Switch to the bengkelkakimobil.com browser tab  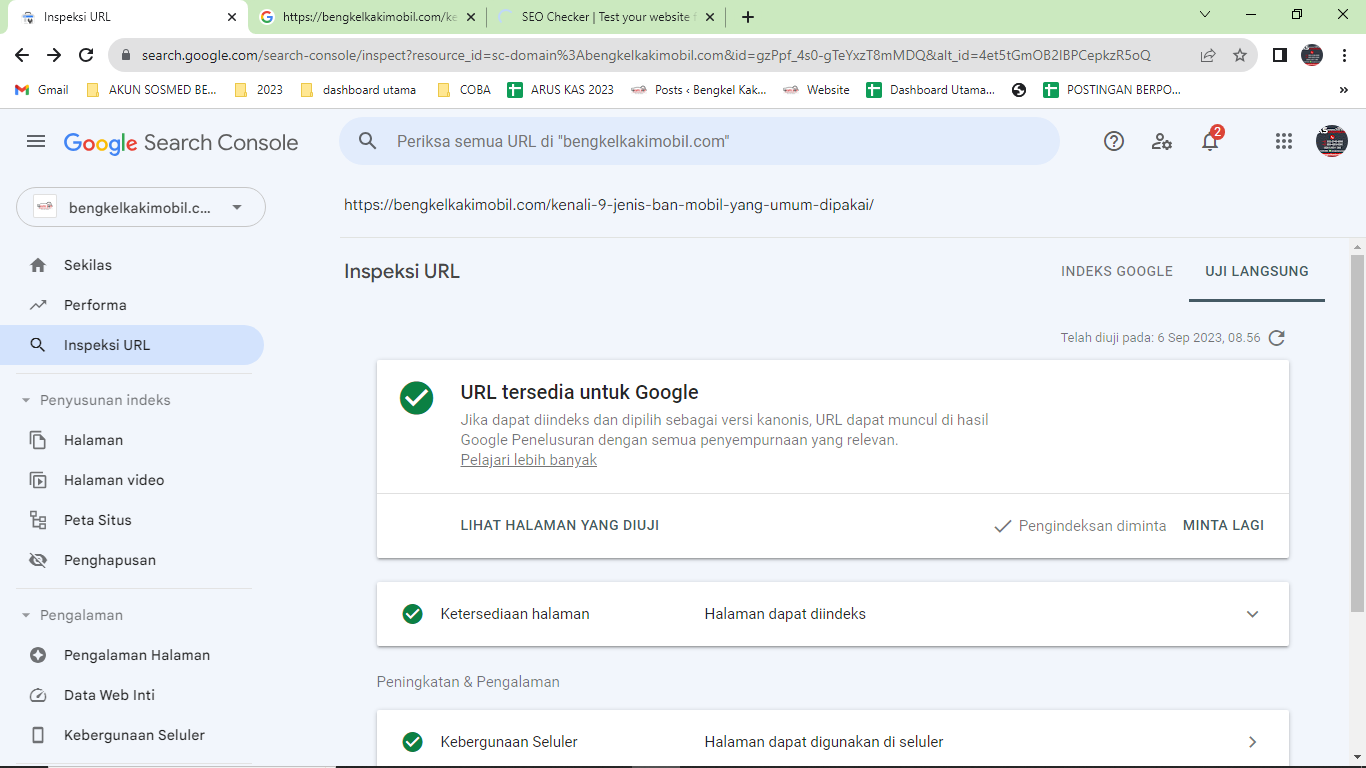[368, 17]
